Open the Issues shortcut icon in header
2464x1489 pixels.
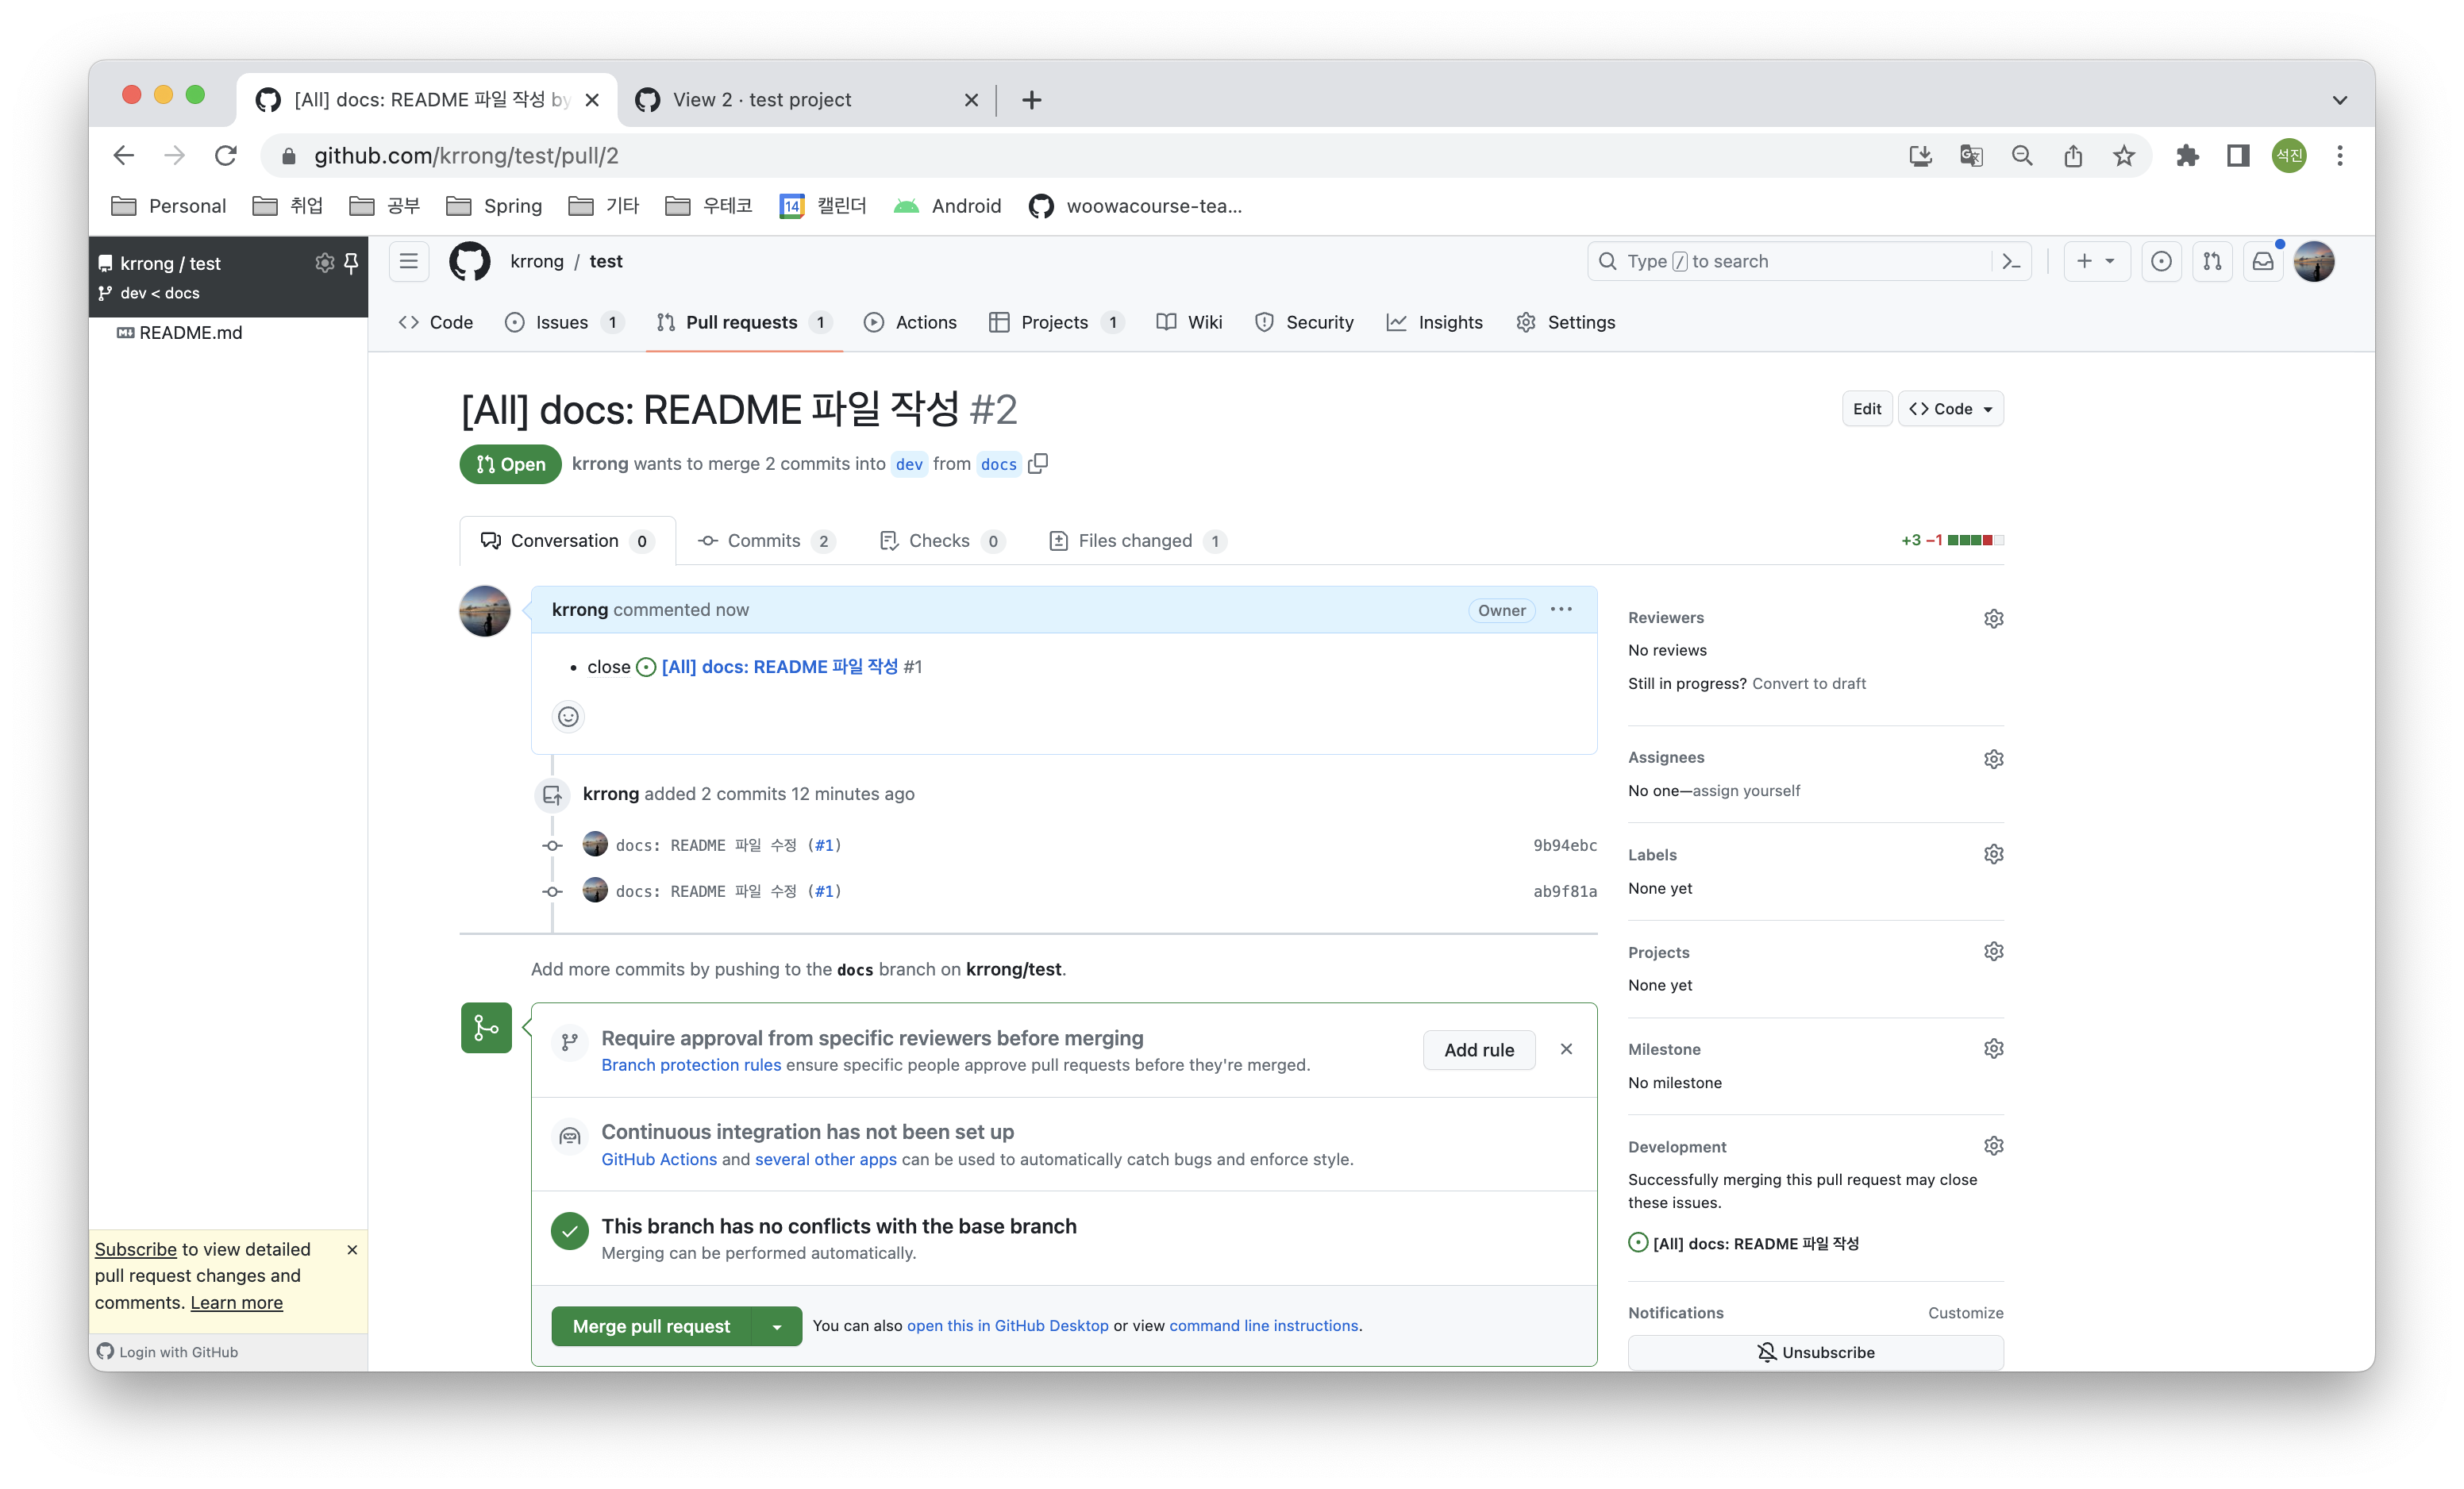click(x=2161, y=262)
